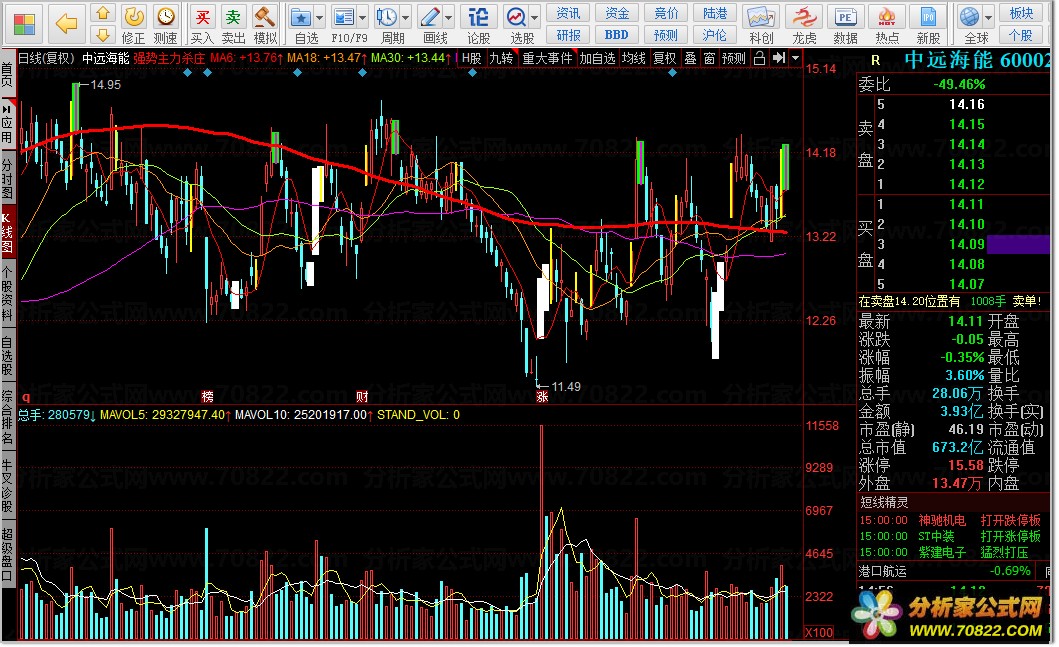Viewport: 1059px width, 647px height.
Task: Click the yellow up arrow button
Action: click(x=103, y=13)
